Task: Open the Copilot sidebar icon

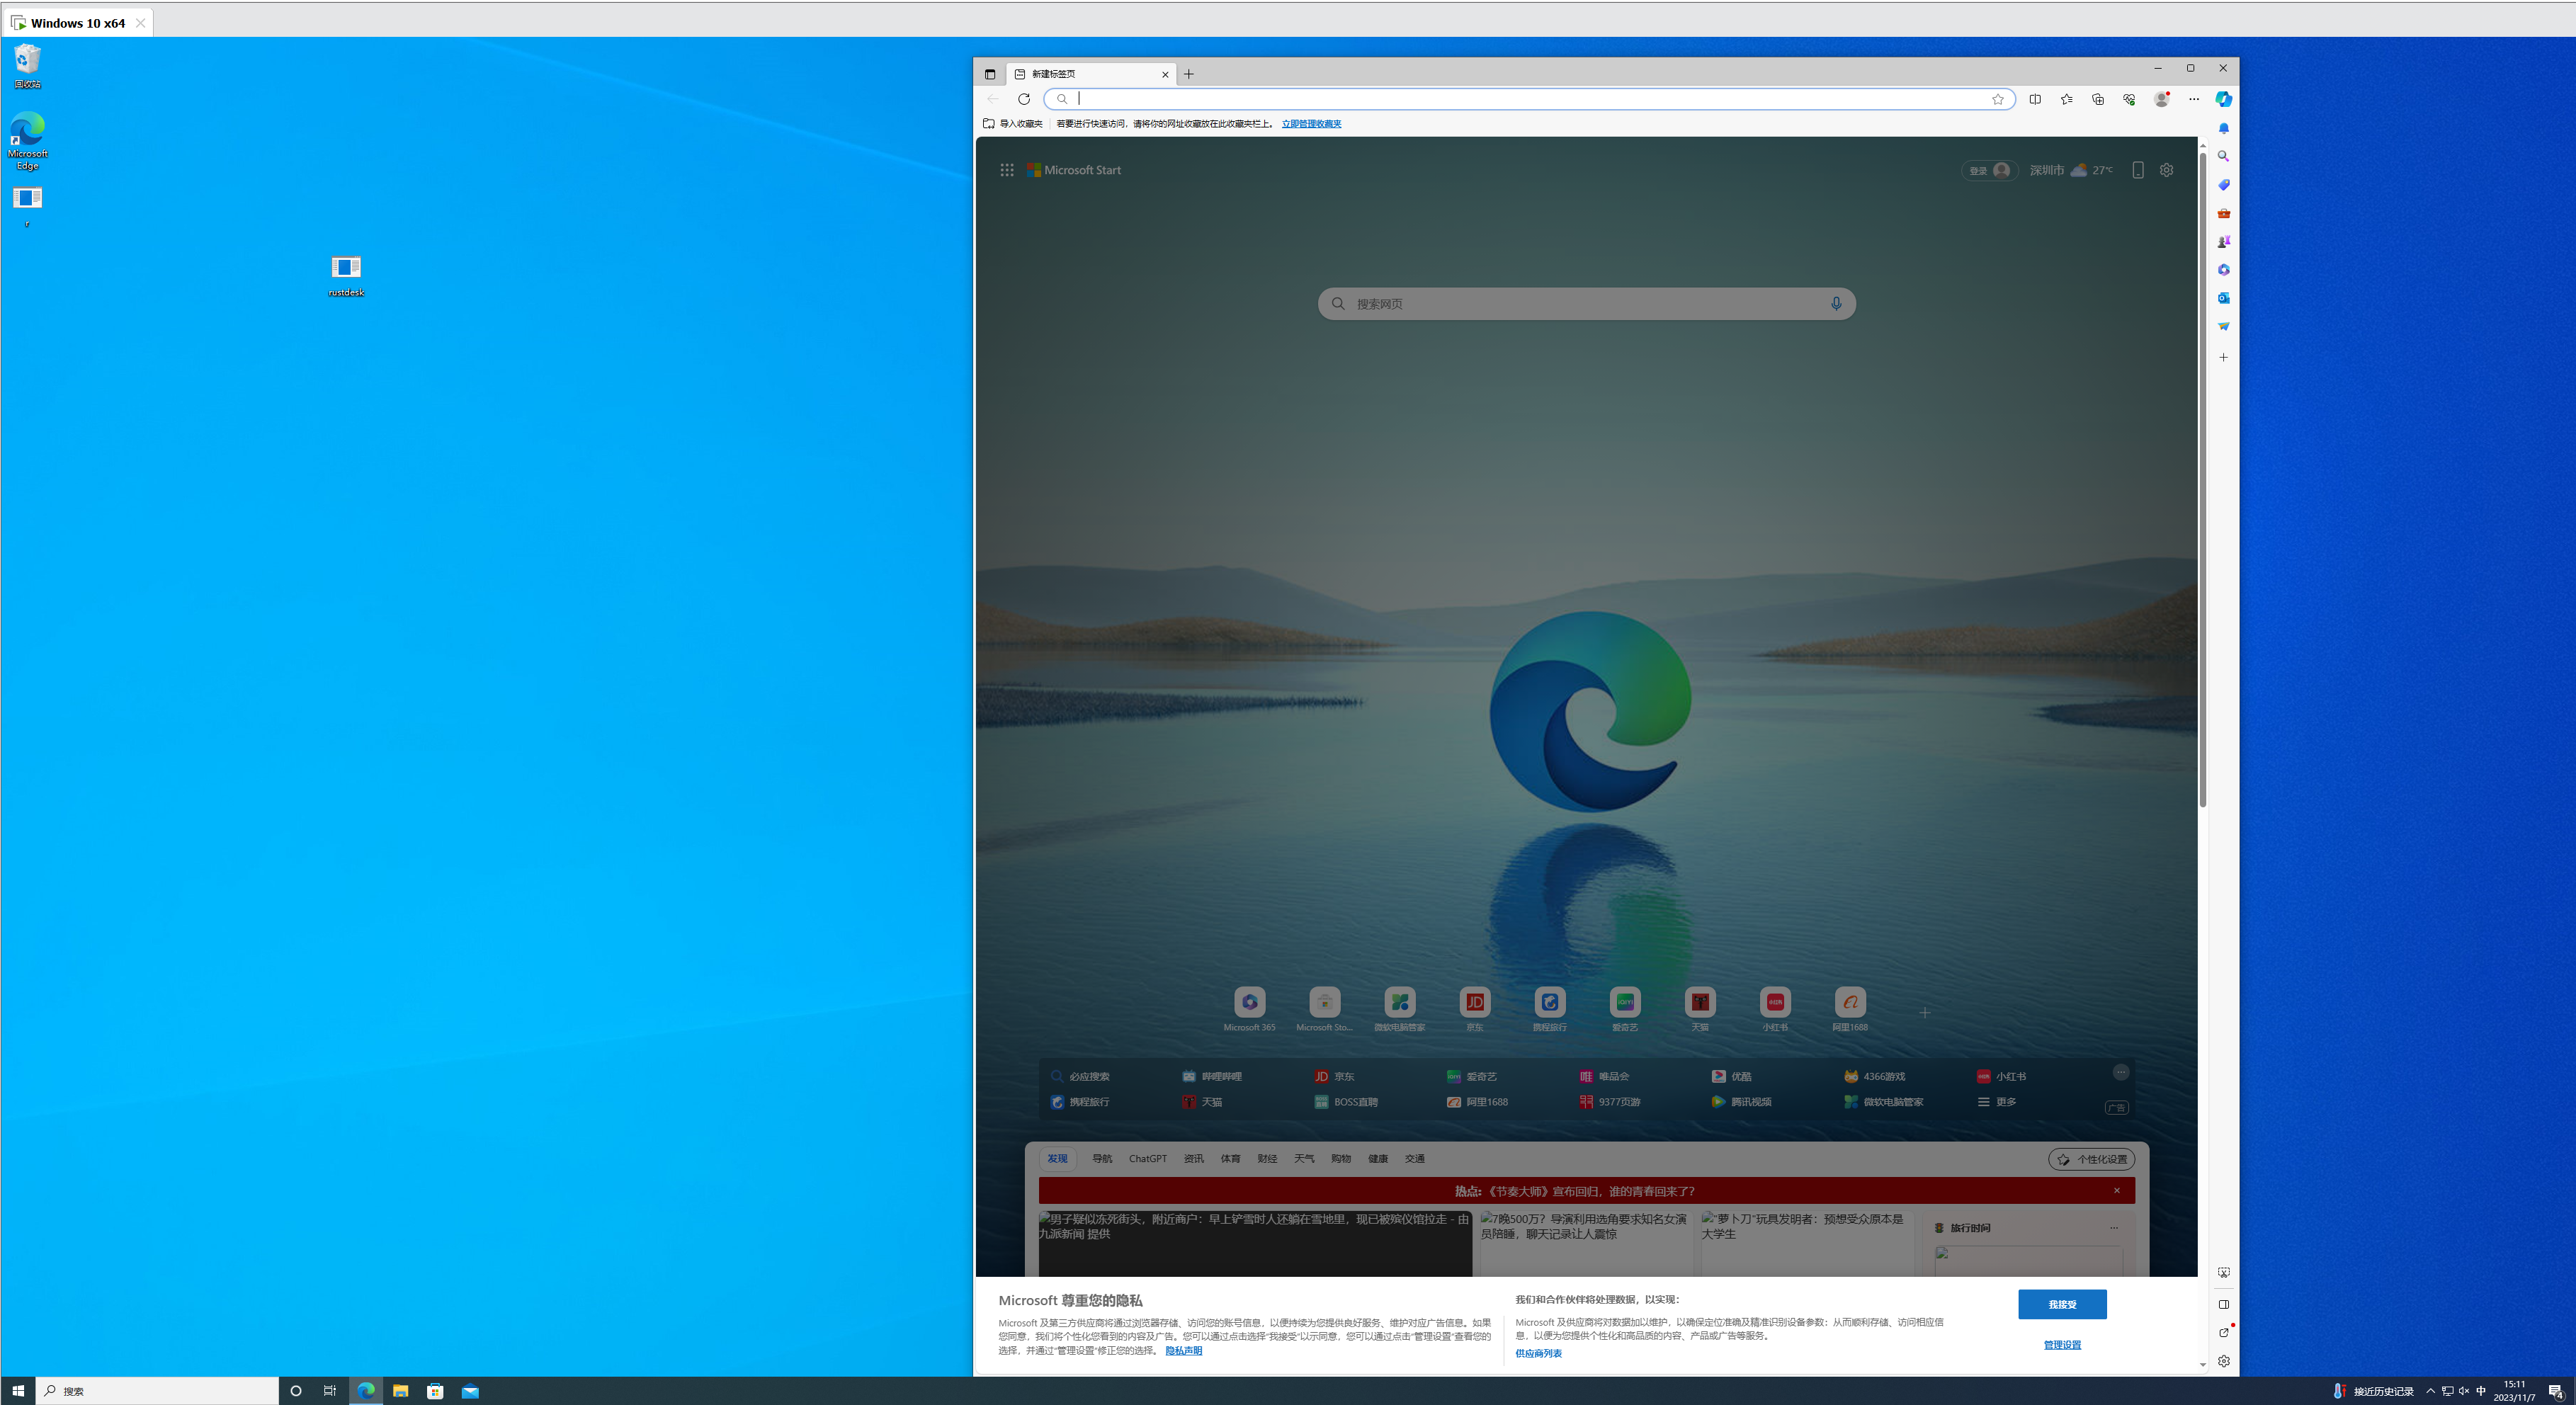Action: tap(2223, 99)
